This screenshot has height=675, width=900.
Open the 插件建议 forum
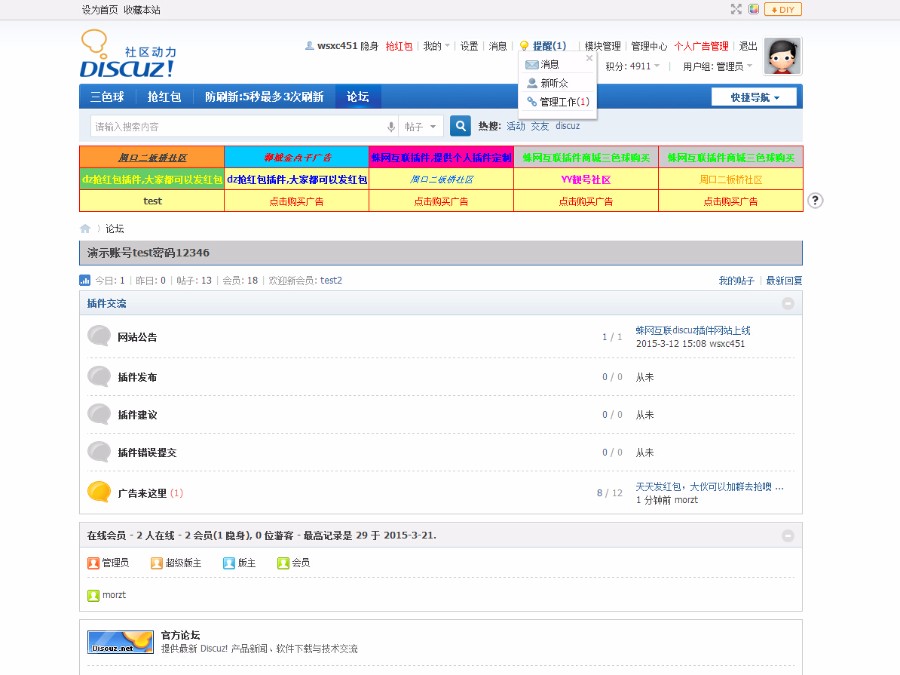(x=137, y=414)
